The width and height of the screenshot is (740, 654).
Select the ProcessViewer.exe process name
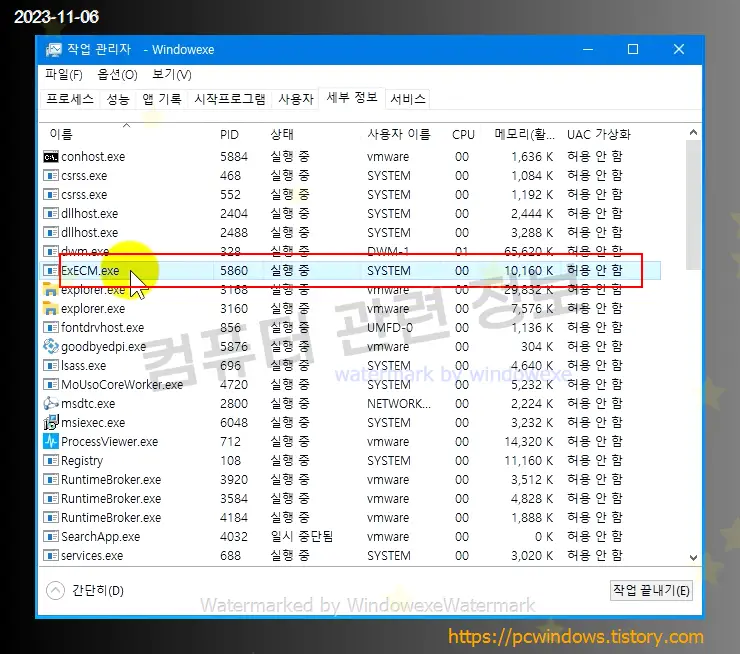click(109, 442)
